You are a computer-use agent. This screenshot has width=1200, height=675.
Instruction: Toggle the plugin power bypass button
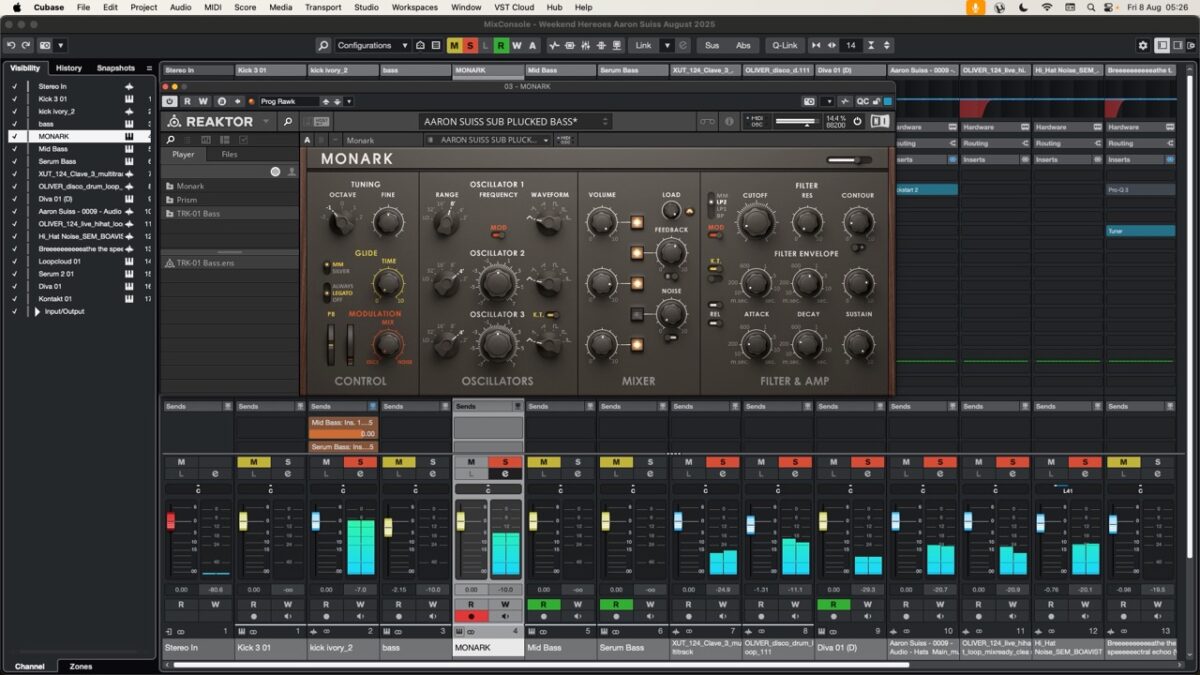tap(169, 101)
